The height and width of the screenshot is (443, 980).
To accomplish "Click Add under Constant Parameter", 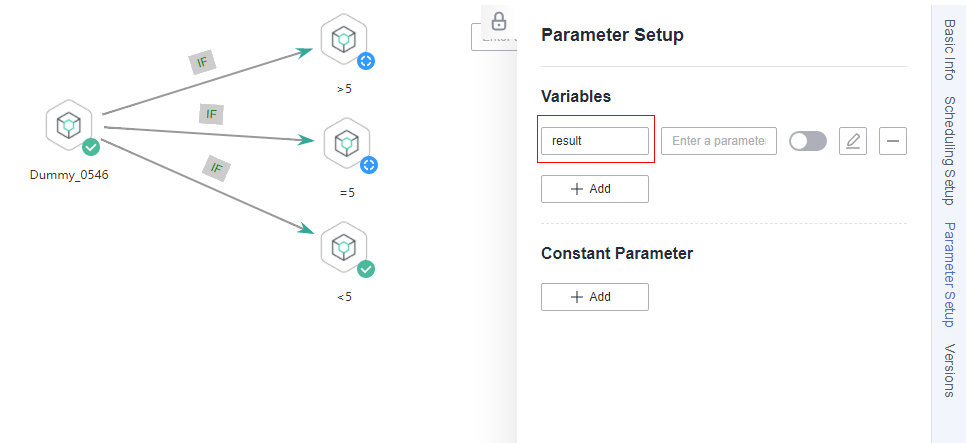I will pos(595,297).
